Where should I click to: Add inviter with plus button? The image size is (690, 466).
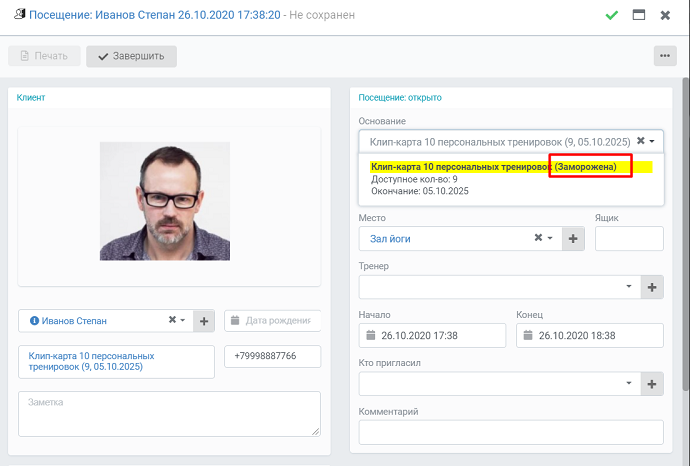(652, 384)
